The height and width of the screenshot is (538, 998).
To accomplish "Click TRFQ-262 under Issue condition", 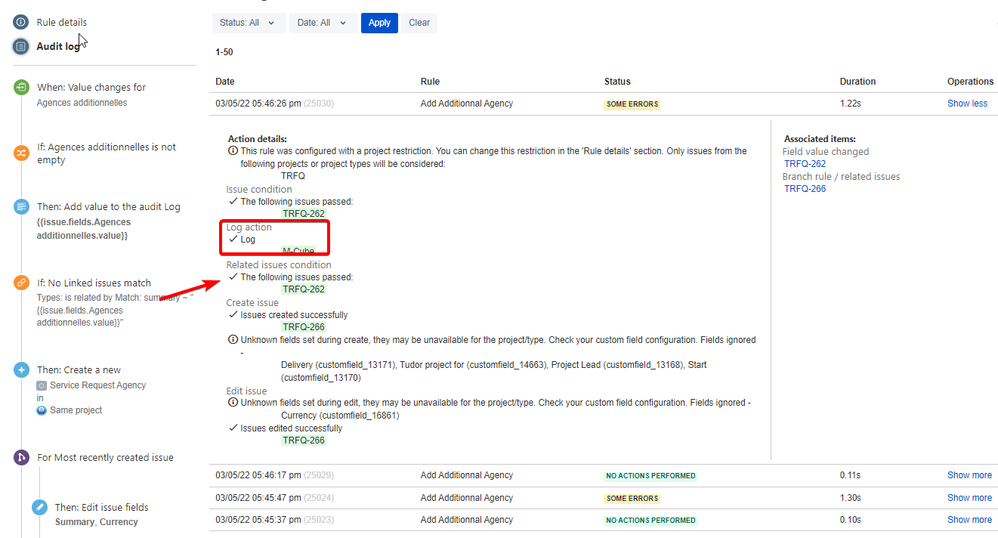I will coord(304,214).
